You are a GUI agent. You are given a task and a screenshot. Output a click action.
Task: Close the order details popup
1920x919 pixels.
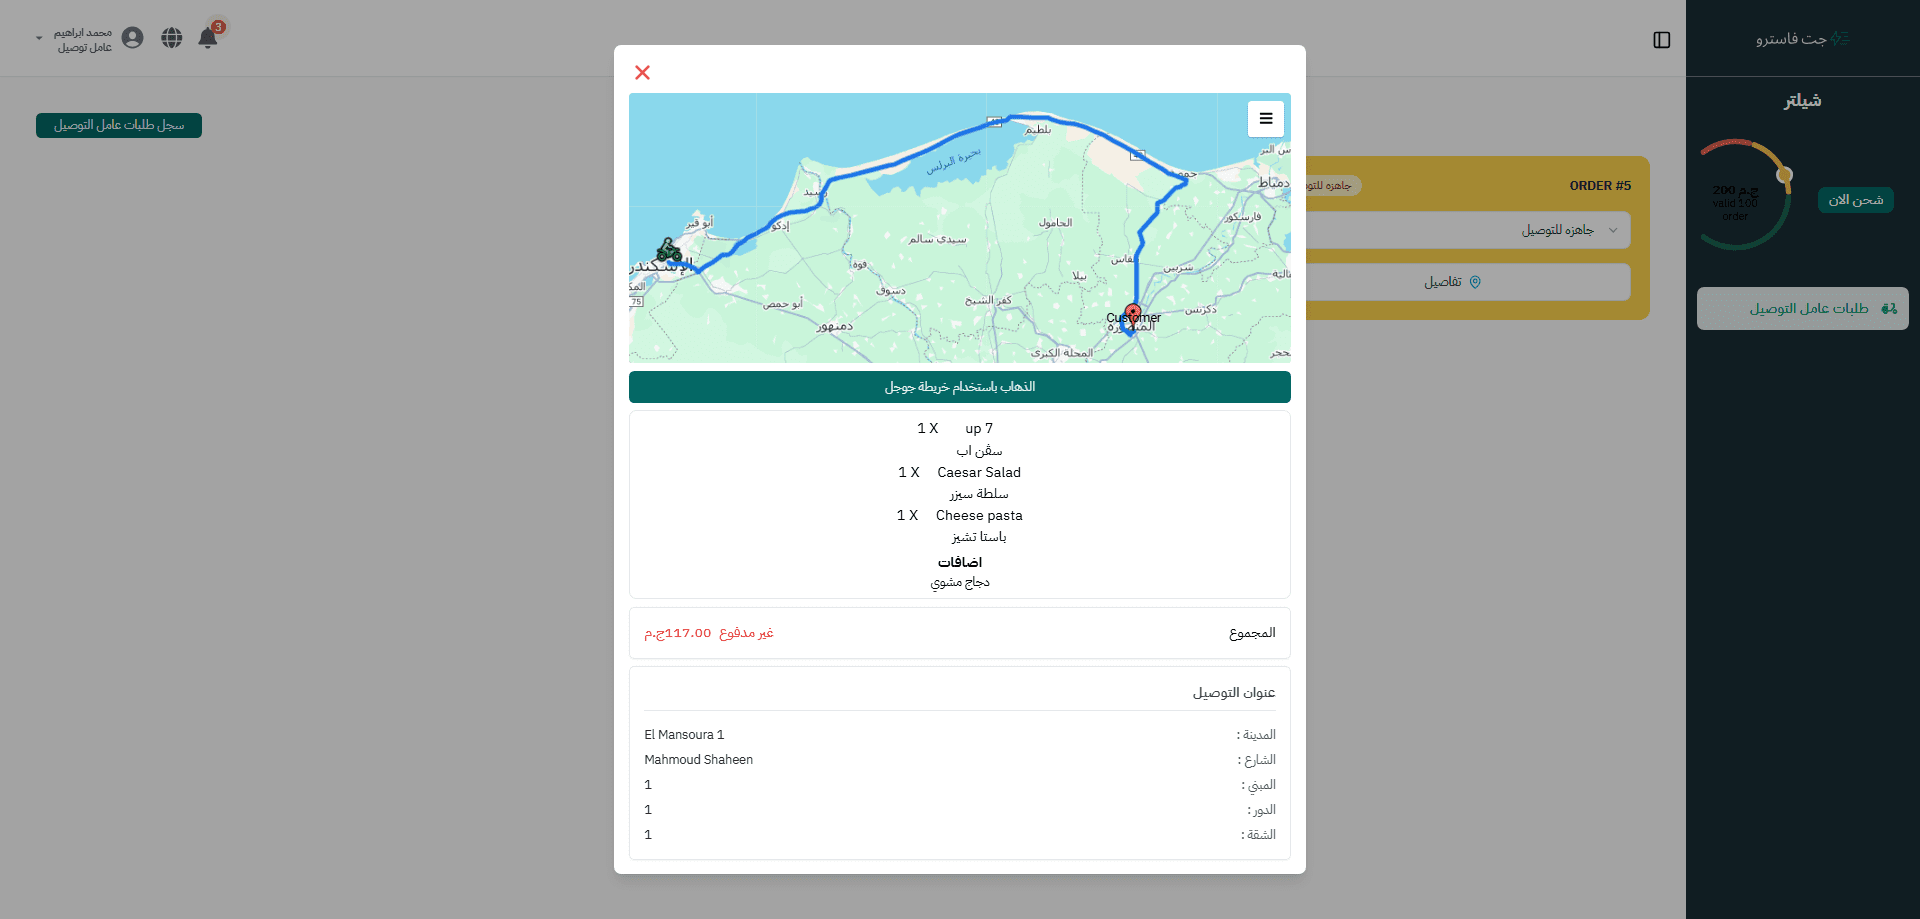(x=642, y=72)
